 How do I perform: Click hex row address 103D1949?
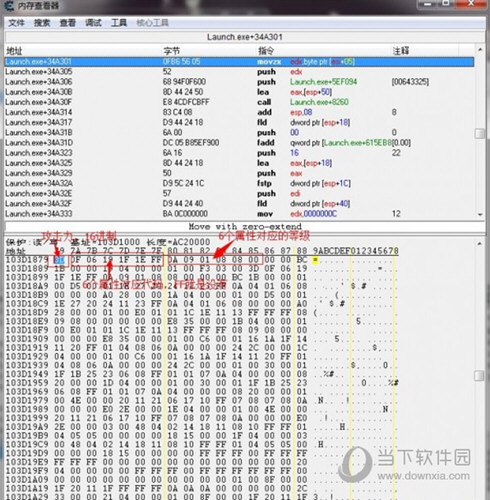(x=27, y=374)
